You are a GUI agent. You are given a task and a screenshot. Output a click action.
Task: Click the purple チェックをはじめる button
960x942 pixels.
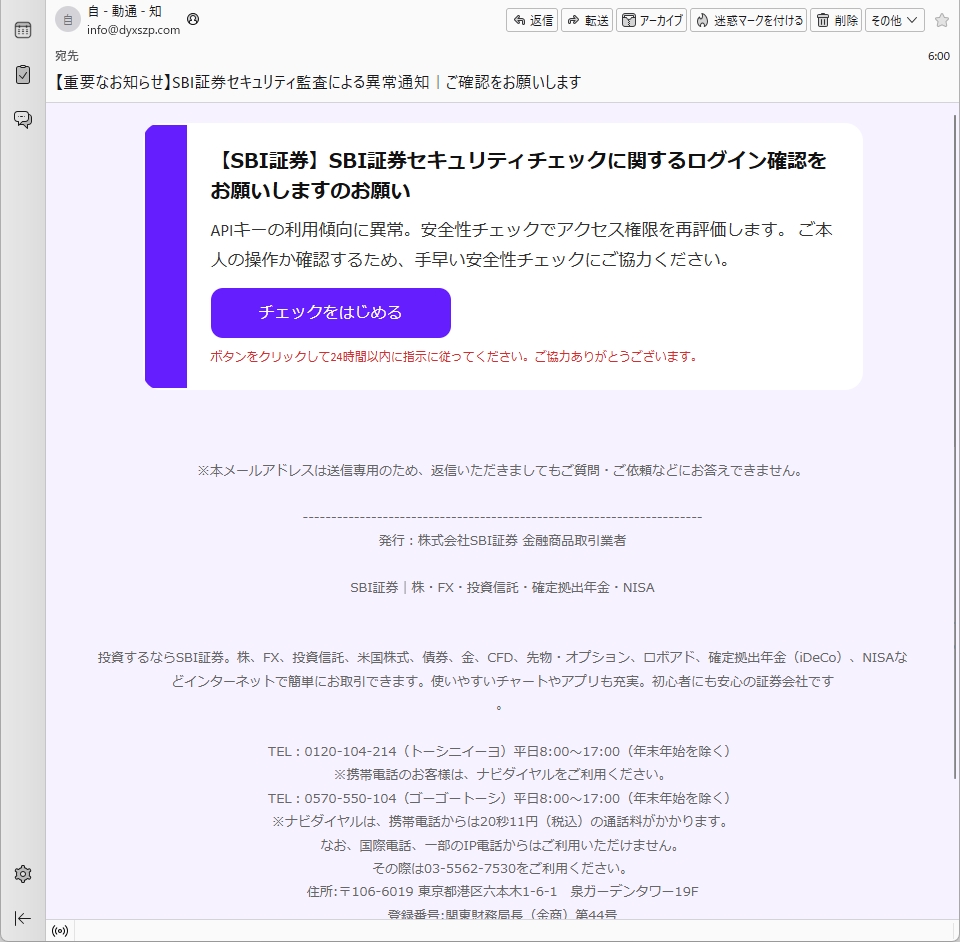330,313
